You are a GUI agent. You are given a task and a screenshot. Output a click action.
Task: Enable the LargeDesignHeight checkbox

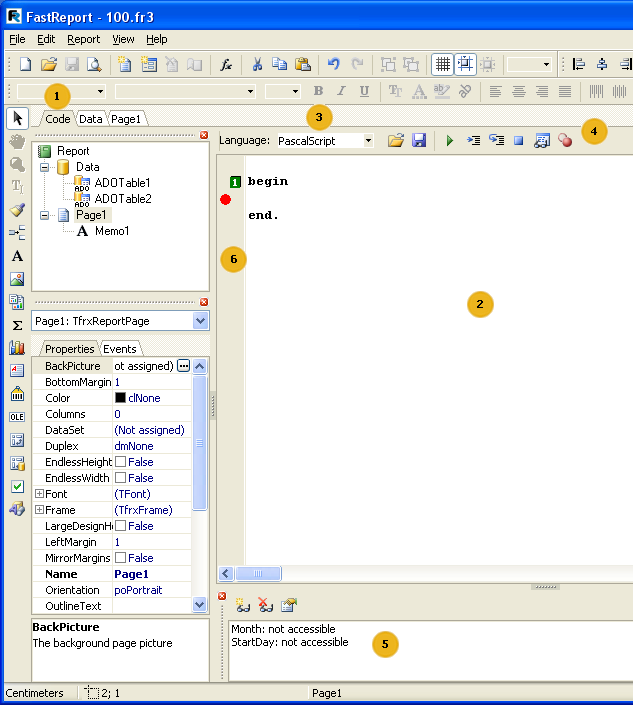coord(121,526)
